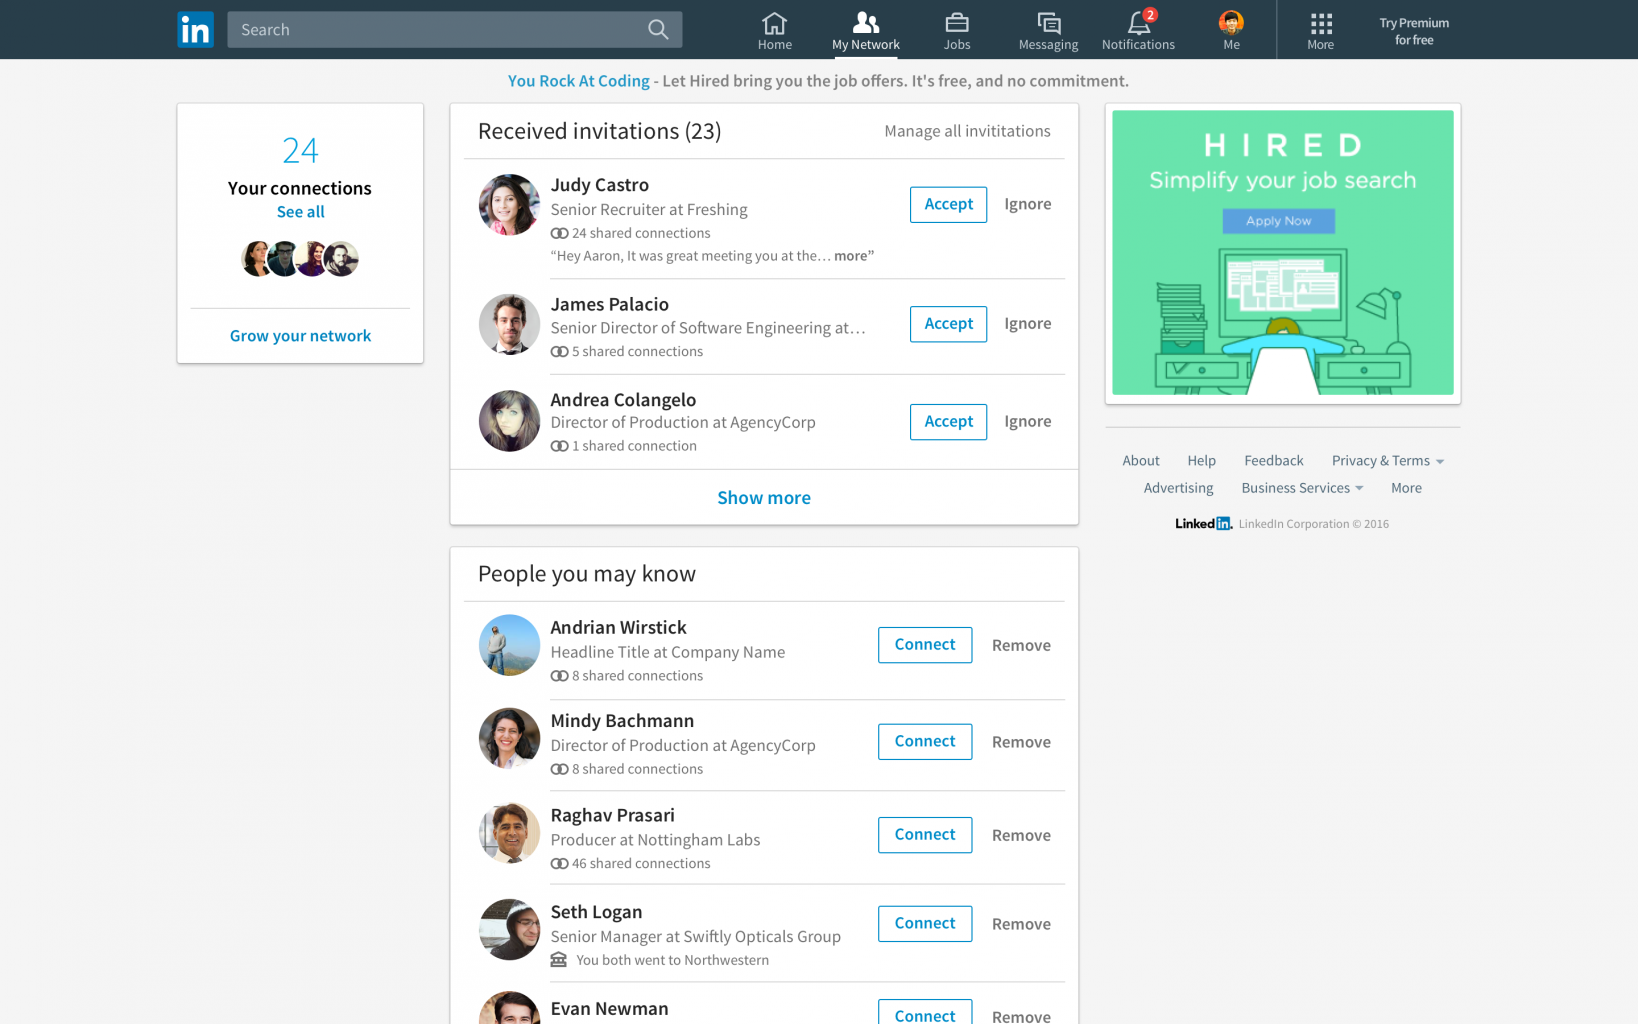Click the search magnifier icon
The width and height of the screenshot is (1638, 1024).
coord(657,30)
